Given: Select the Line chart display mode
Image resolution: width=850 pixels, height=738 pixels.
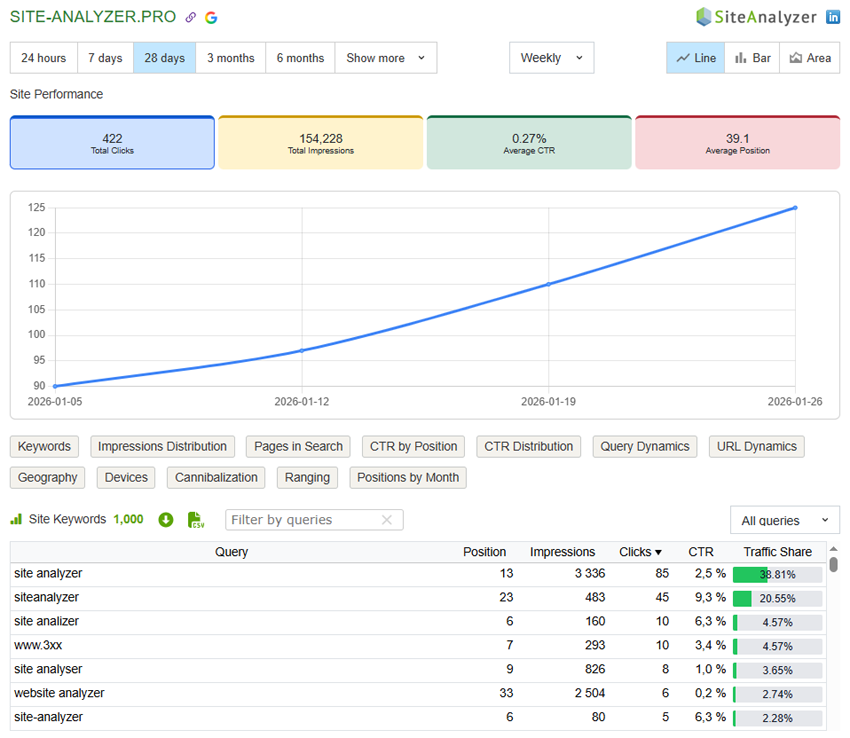Looking at the screenshot, I should coord(695,58).
